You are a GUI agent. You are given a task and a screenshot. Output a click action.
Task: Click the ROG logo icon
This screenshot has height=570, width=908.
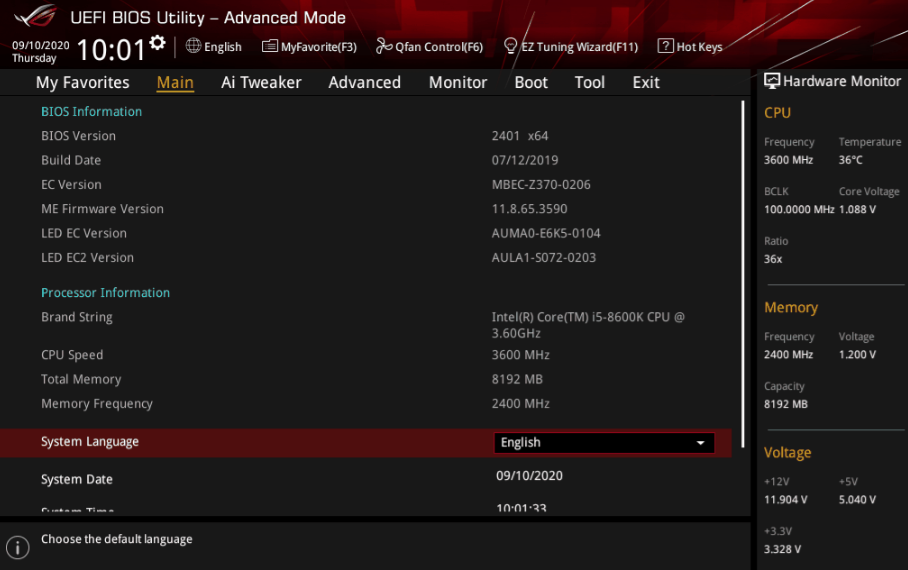click(35, 15)
